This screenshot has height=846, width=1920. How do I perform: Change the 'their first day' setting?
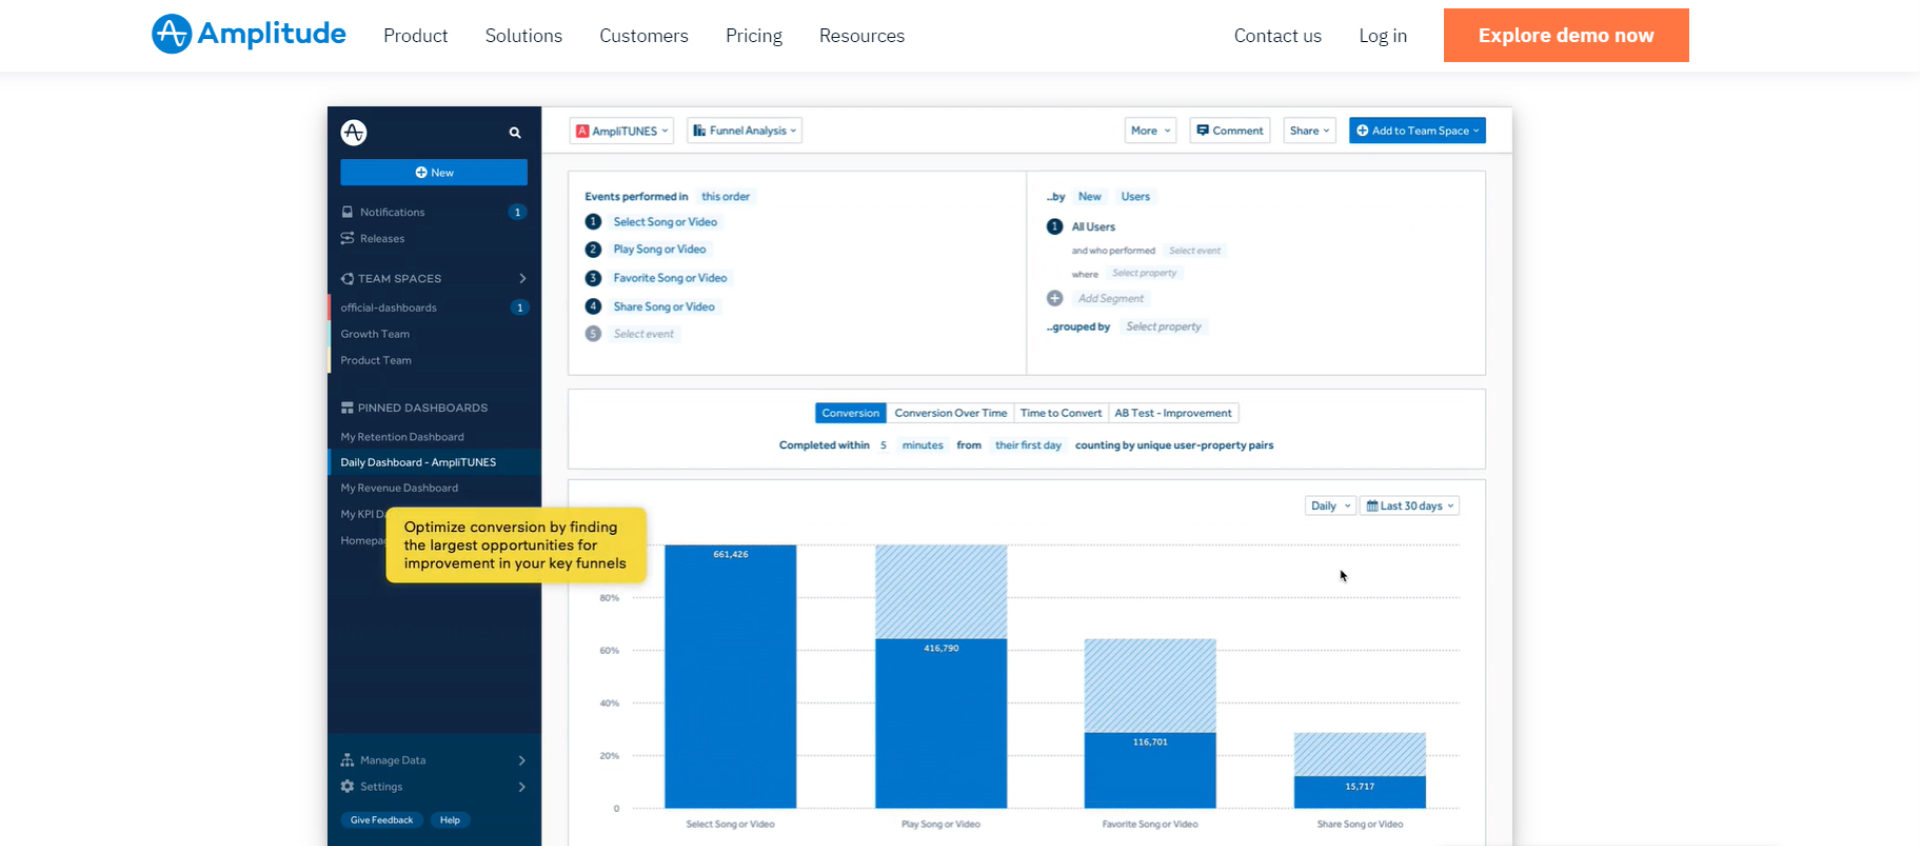click(1028, 445)
